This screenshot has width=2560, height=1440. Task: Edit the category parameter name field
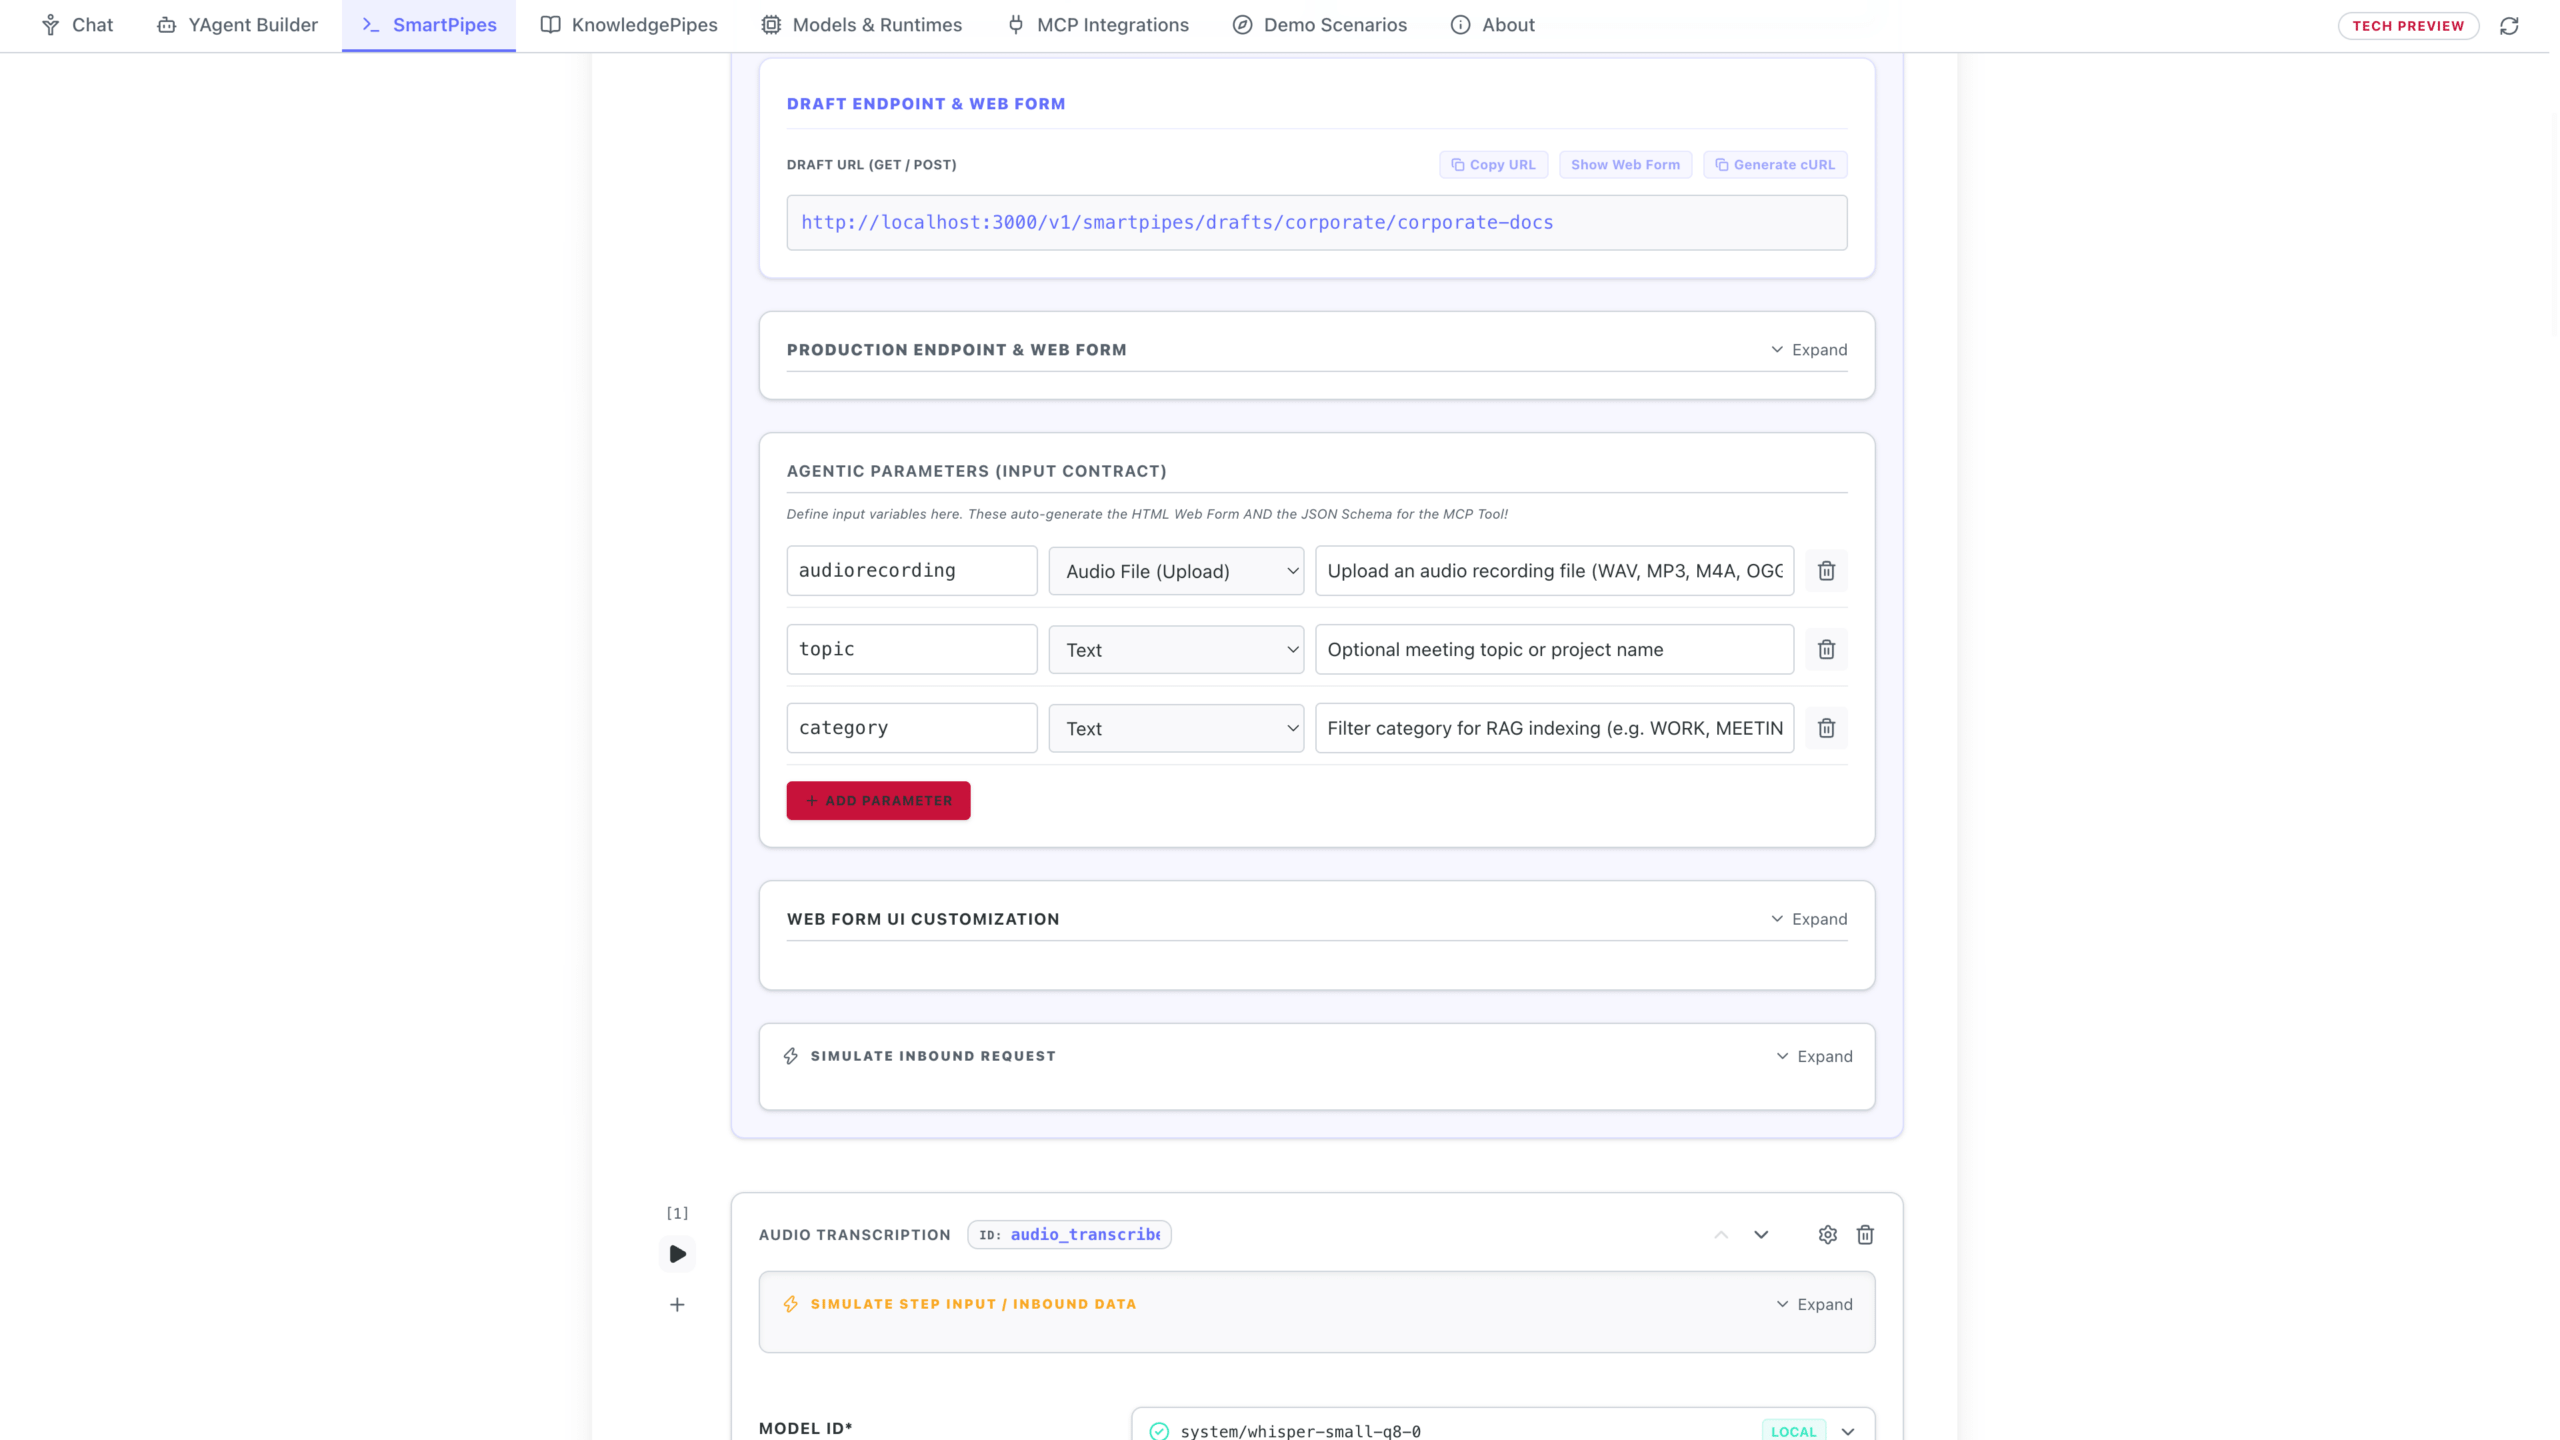[912, 728]
